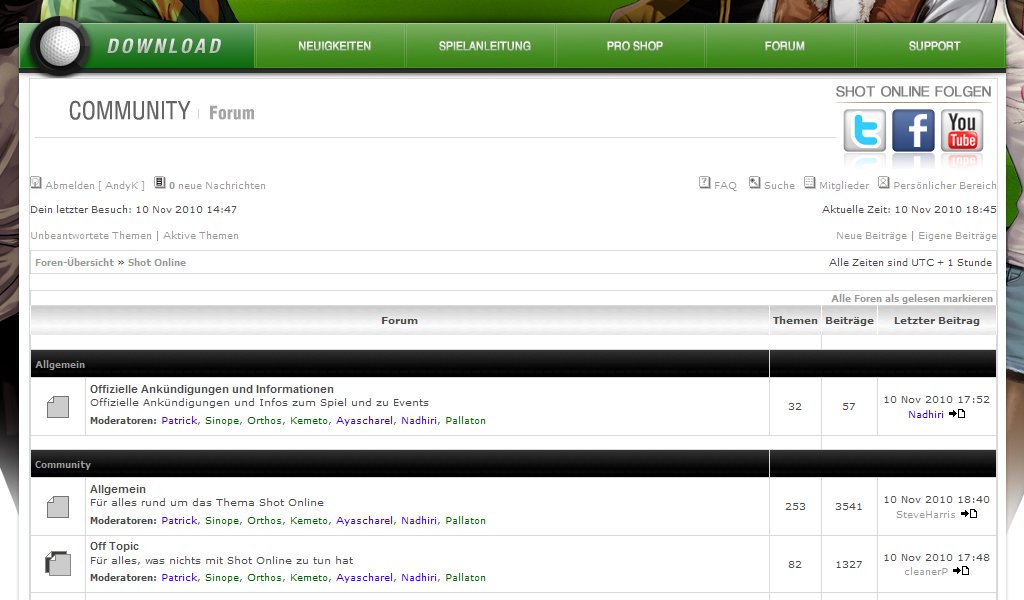The image size is (1024, 600).
Task: Open last poster cleanerP's profile
Action: [925, 572]
